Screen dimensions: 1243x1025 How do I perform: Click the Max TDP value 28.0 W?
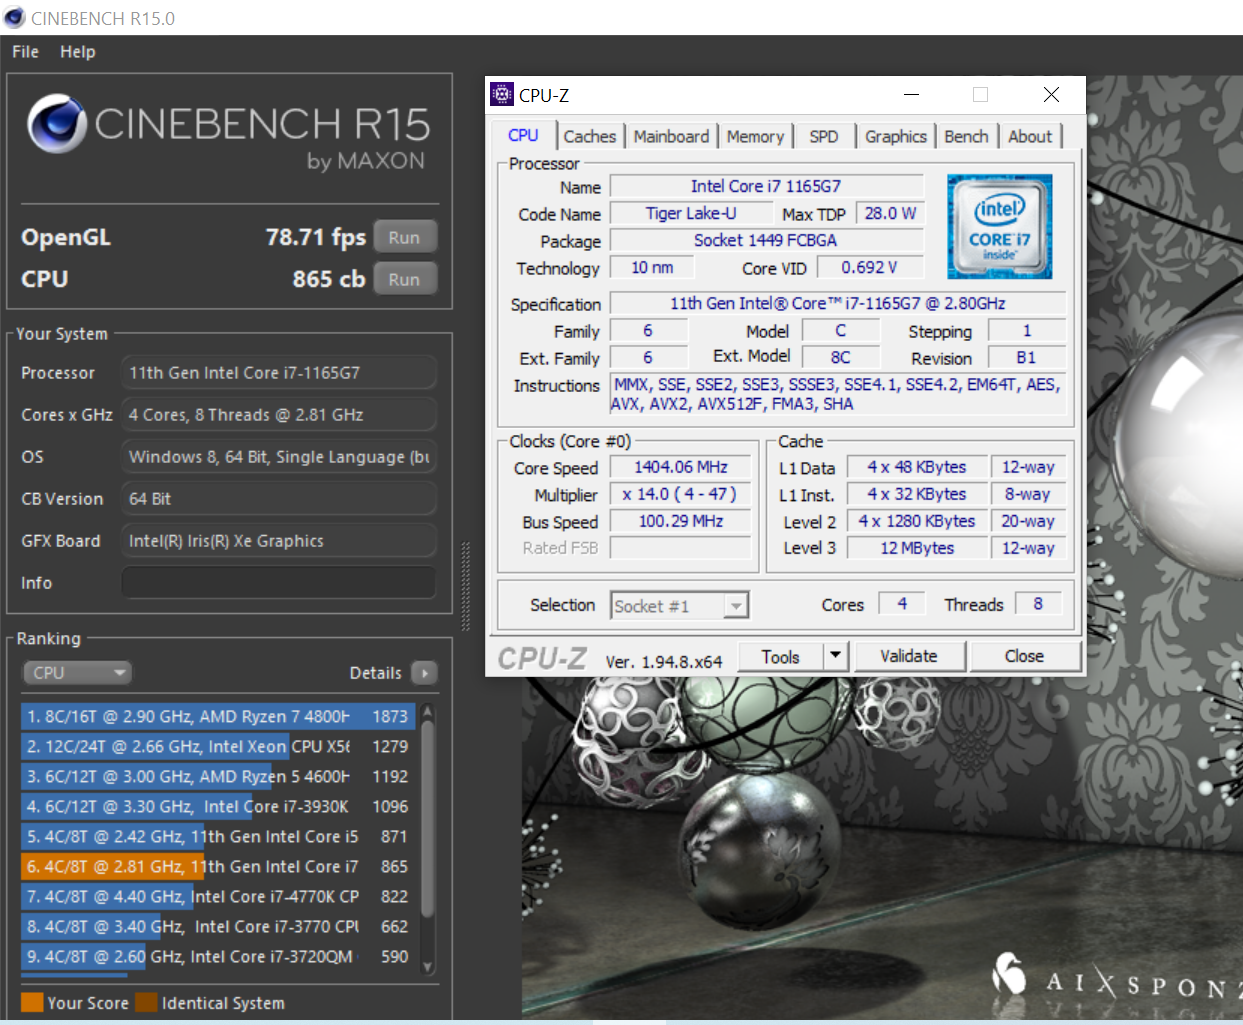tap(890, 213)
